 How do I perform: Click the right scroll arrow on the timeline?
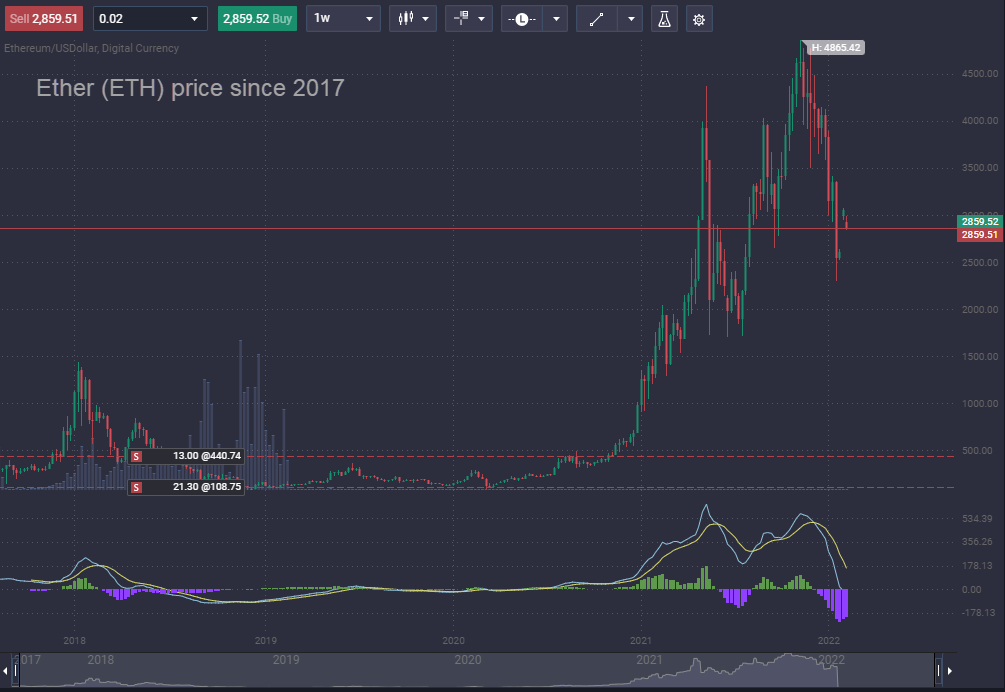948,670
